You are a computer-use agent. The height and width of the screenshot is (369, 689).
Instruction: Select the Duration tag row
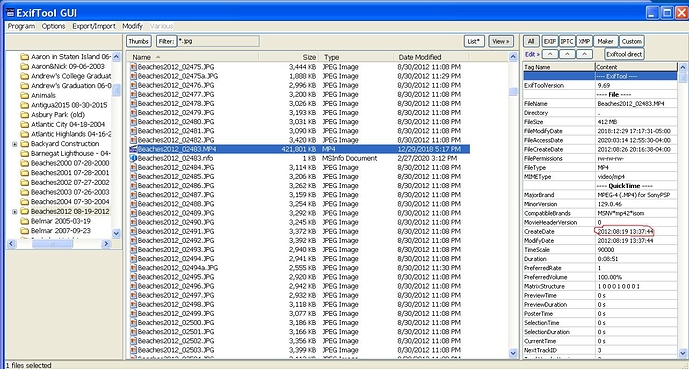click(x=600, y=259)
